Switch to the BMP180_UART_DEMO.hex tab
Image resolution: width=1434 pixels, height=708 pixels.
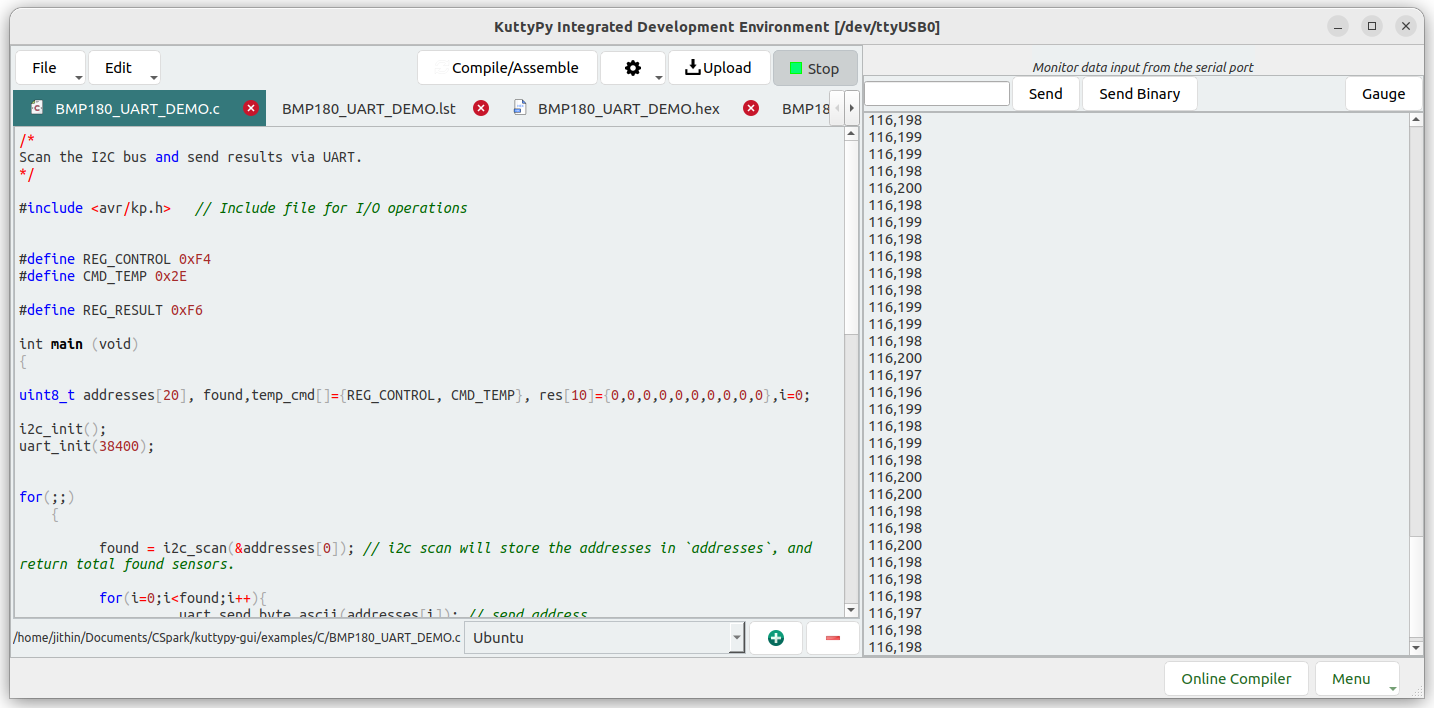click(x=629, y=108)
